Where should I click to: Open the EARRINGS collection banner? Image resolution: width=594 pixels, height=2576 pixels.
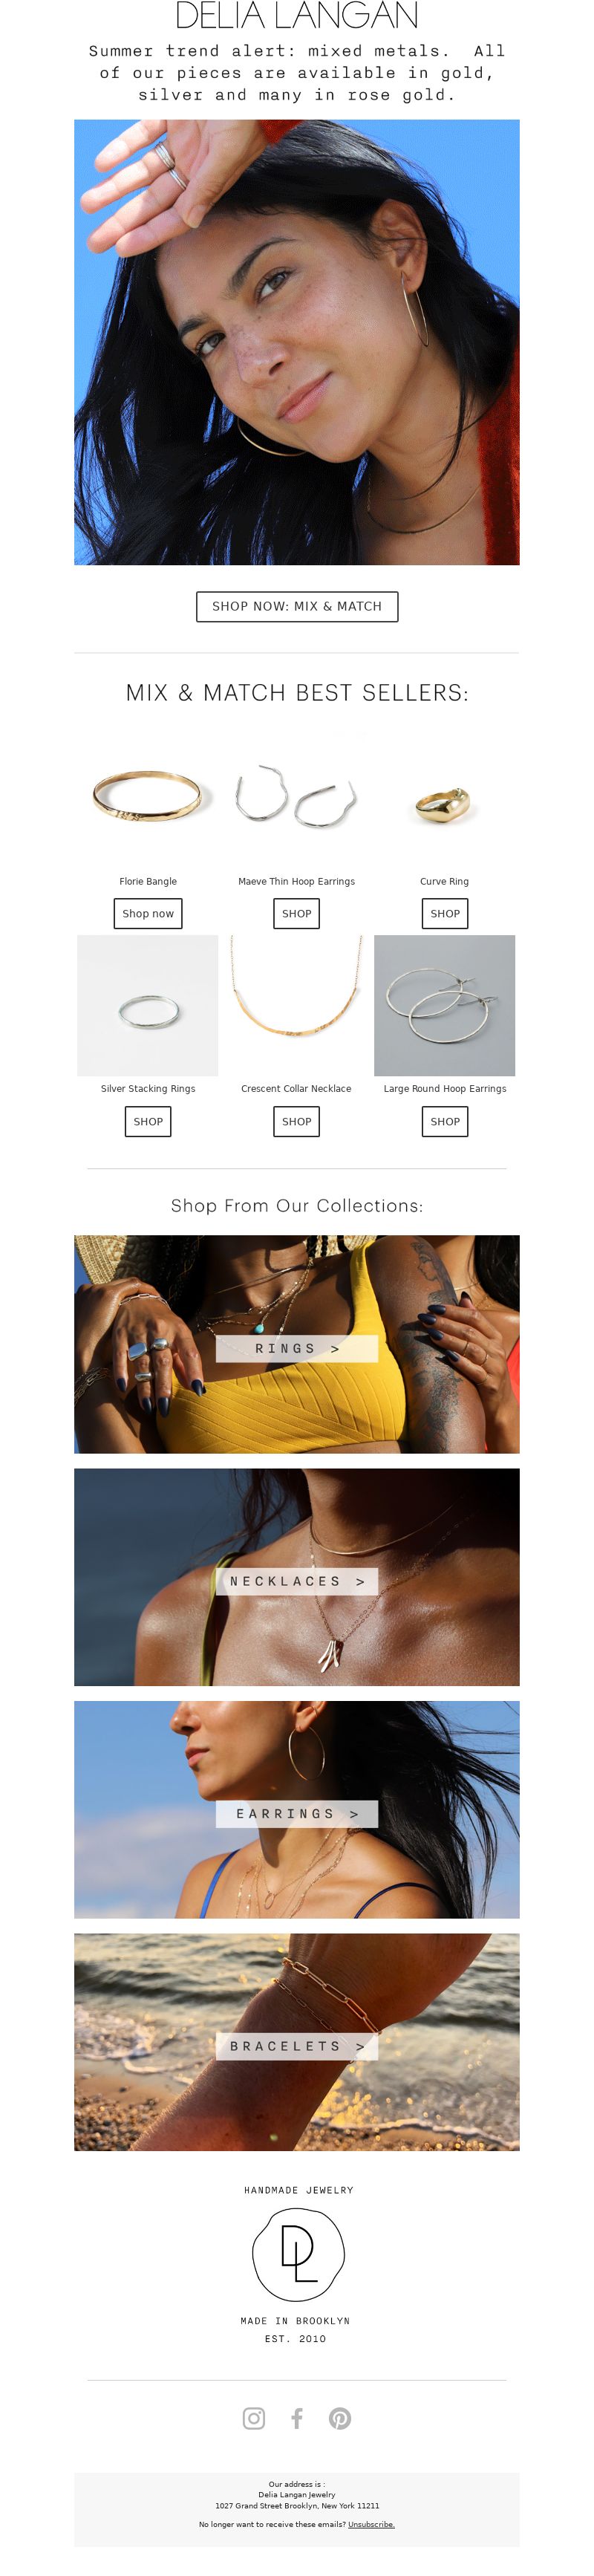pos(297,1809)
